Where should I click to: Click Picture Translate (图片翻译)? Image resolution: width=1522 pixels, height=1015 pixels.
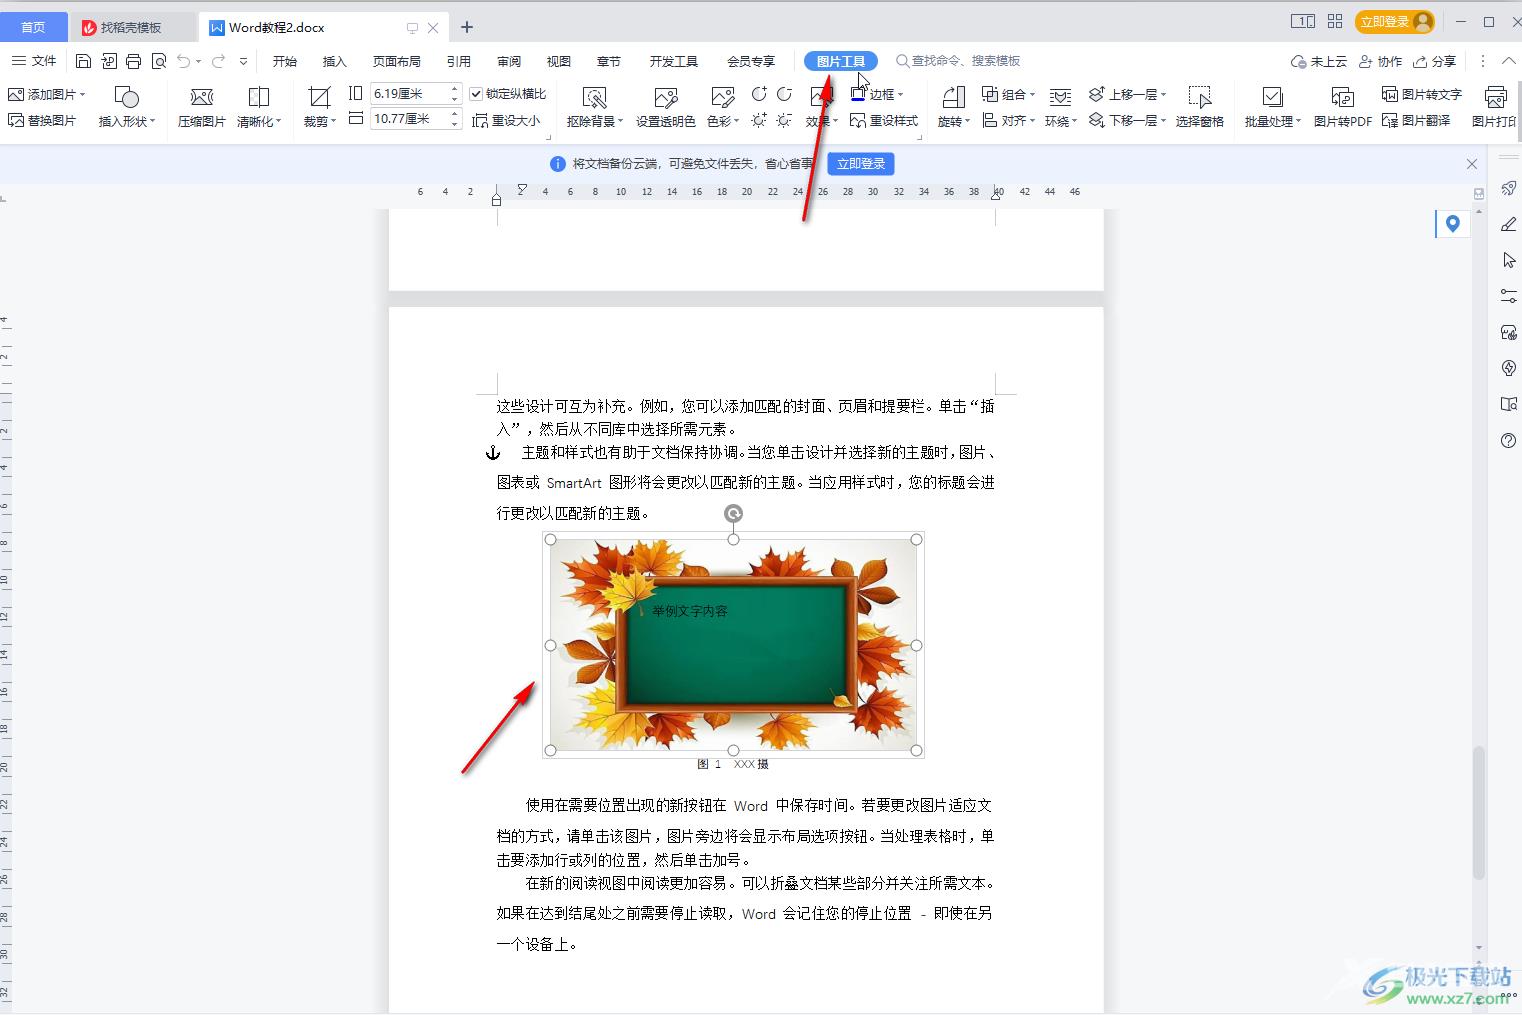pyautogui.click(x=1416, y=120)
